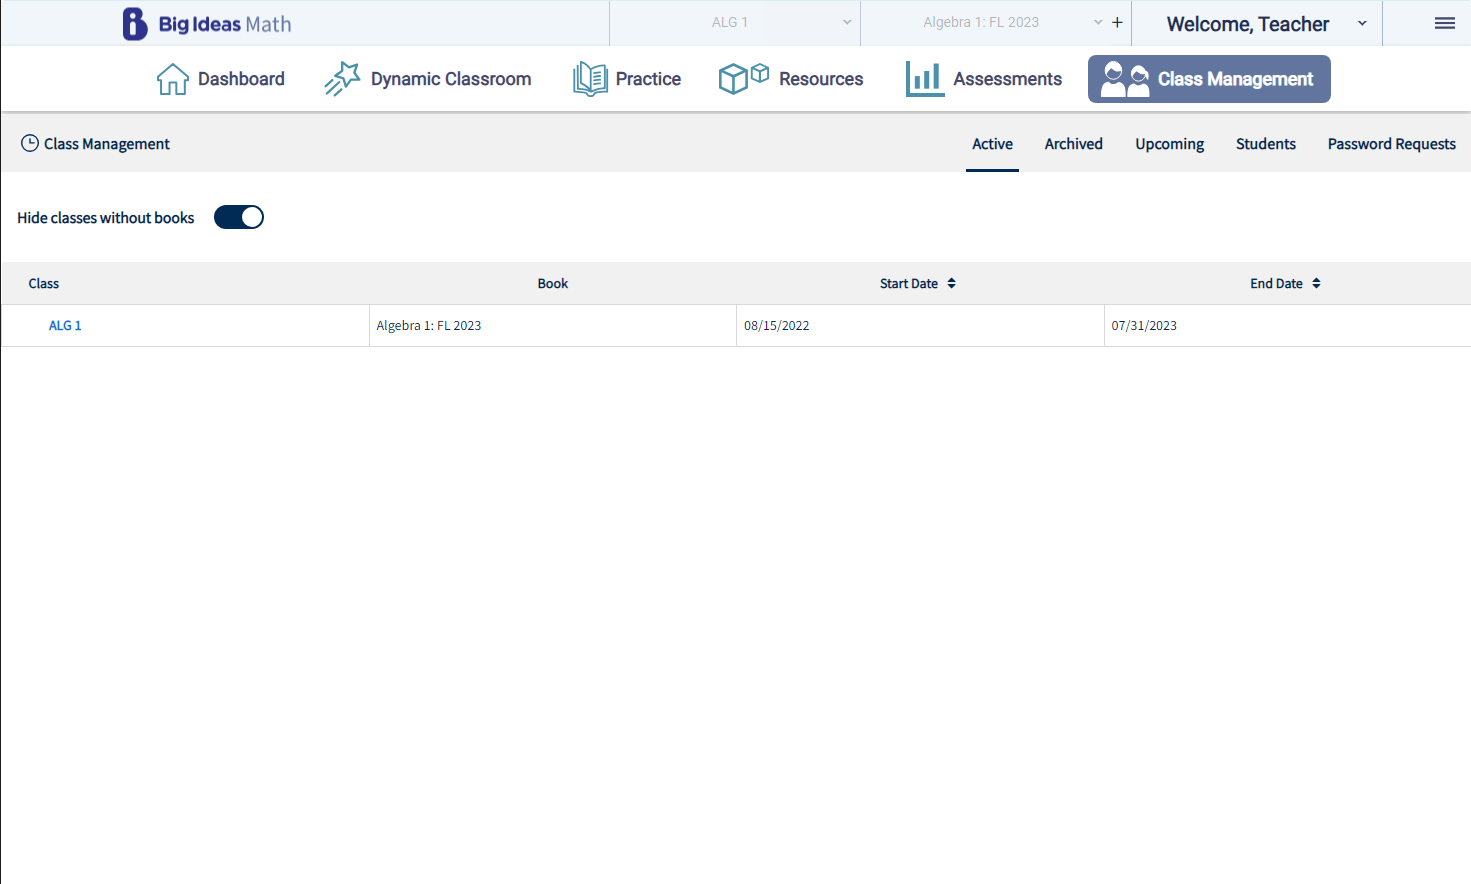Select the 07/31/2023 end date cell
This screenshot has height=884, width=1471.
pyautogui.click(x=1288, y=326)
